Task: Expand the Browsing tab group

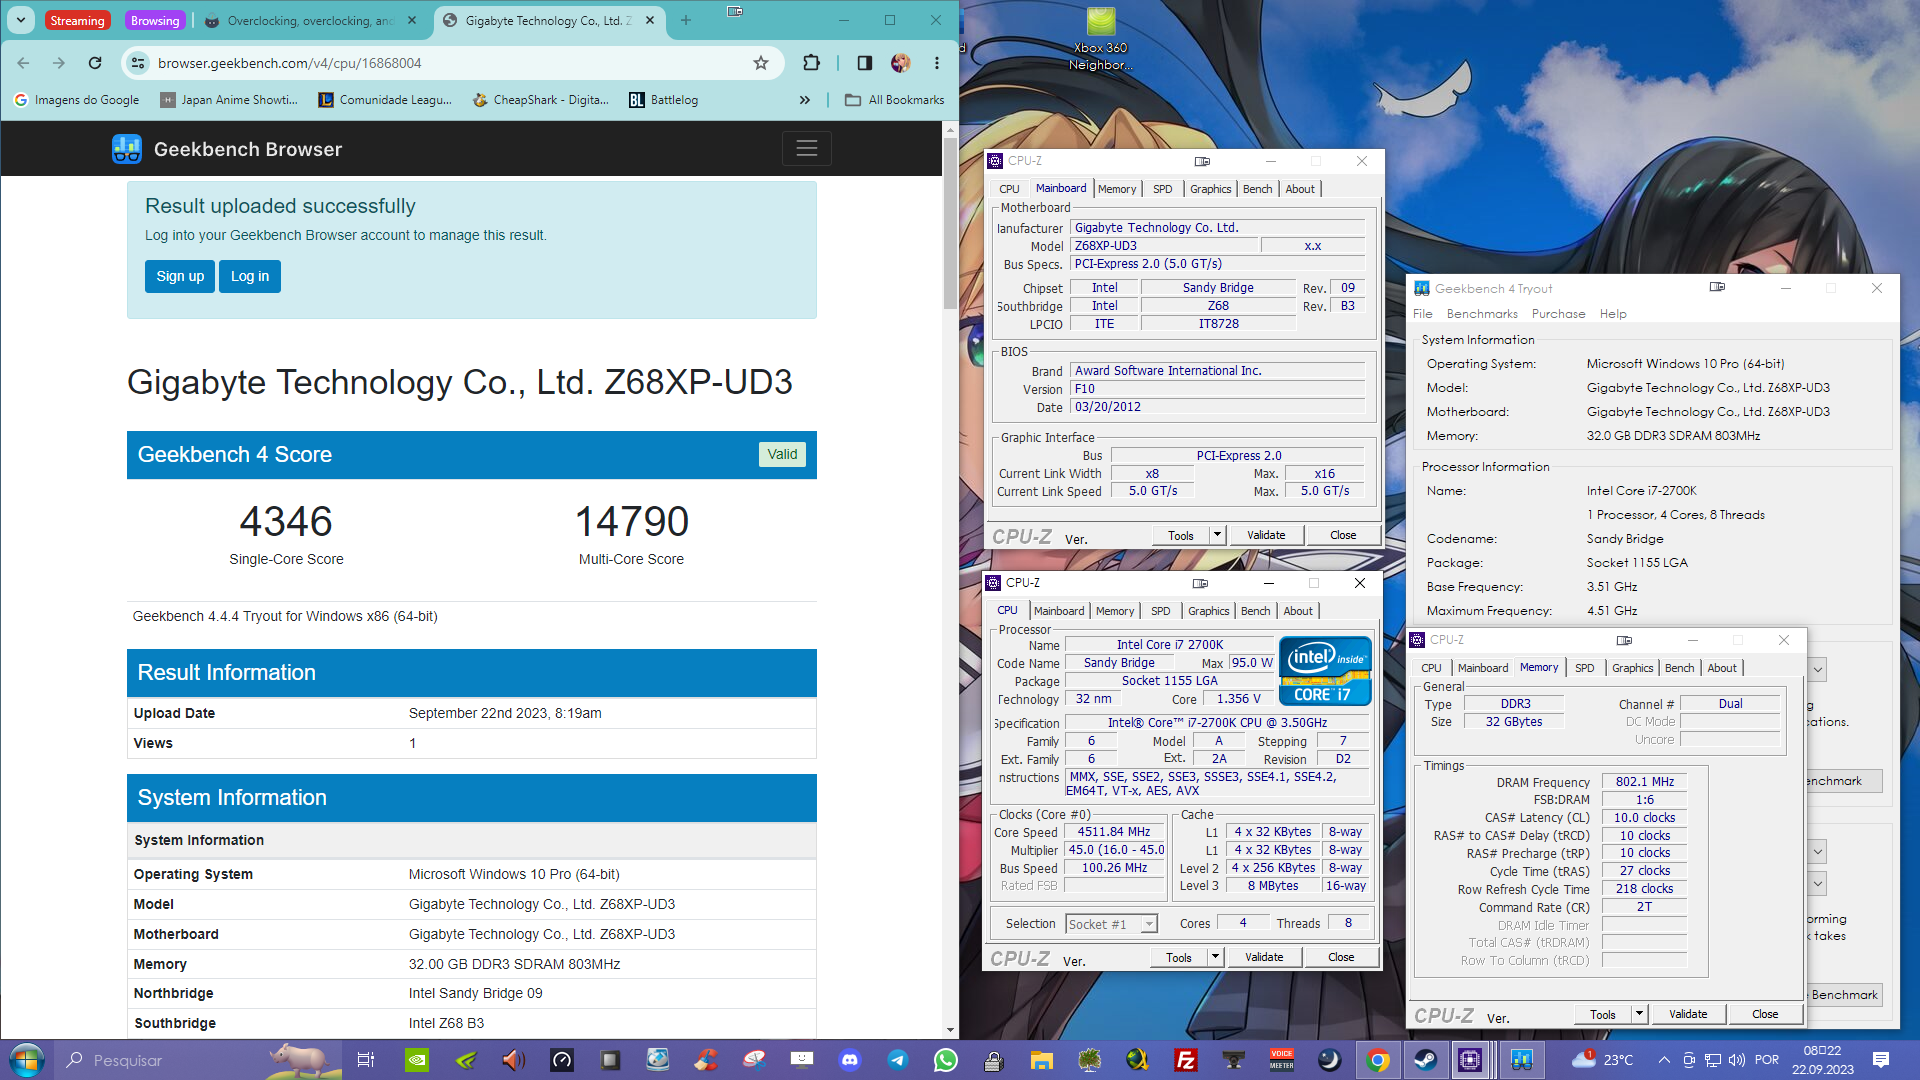Action: pyautogui.click(x=155, y=20)
